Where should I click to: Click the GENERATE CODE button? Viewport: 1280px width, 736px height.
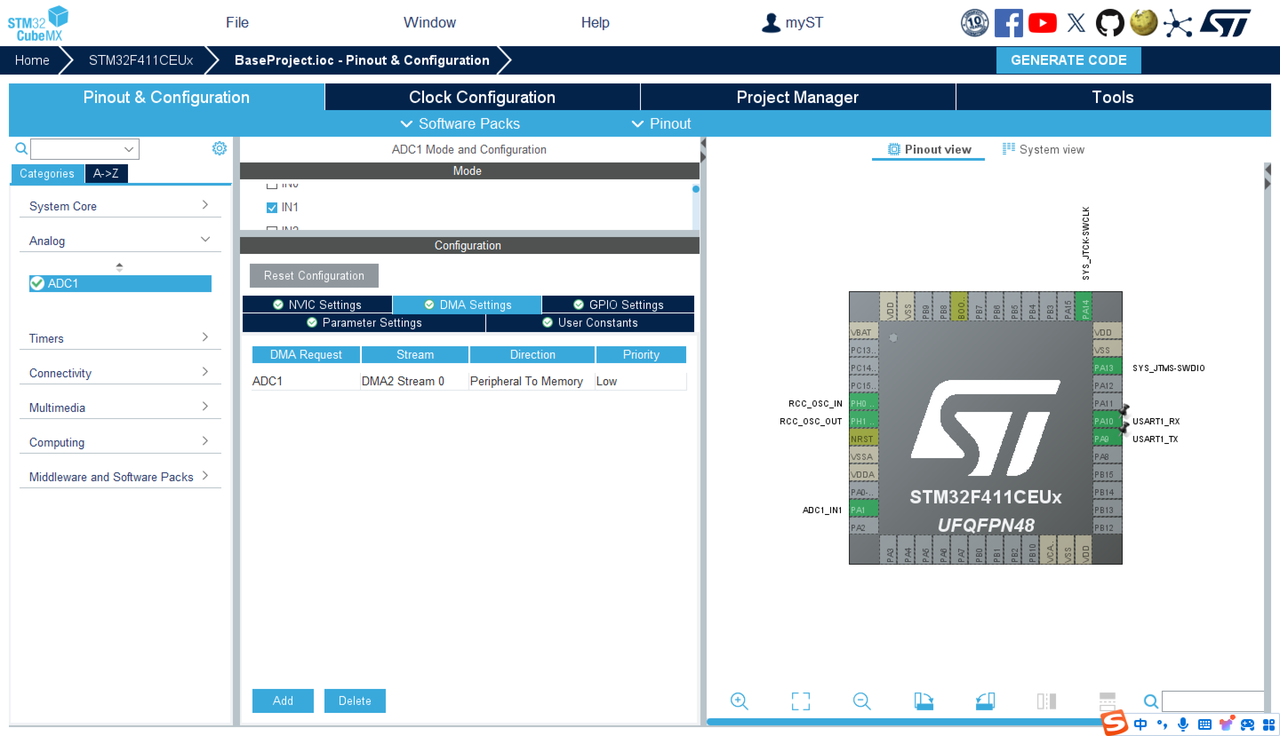pyautogui.click(x=1068, y=60)
